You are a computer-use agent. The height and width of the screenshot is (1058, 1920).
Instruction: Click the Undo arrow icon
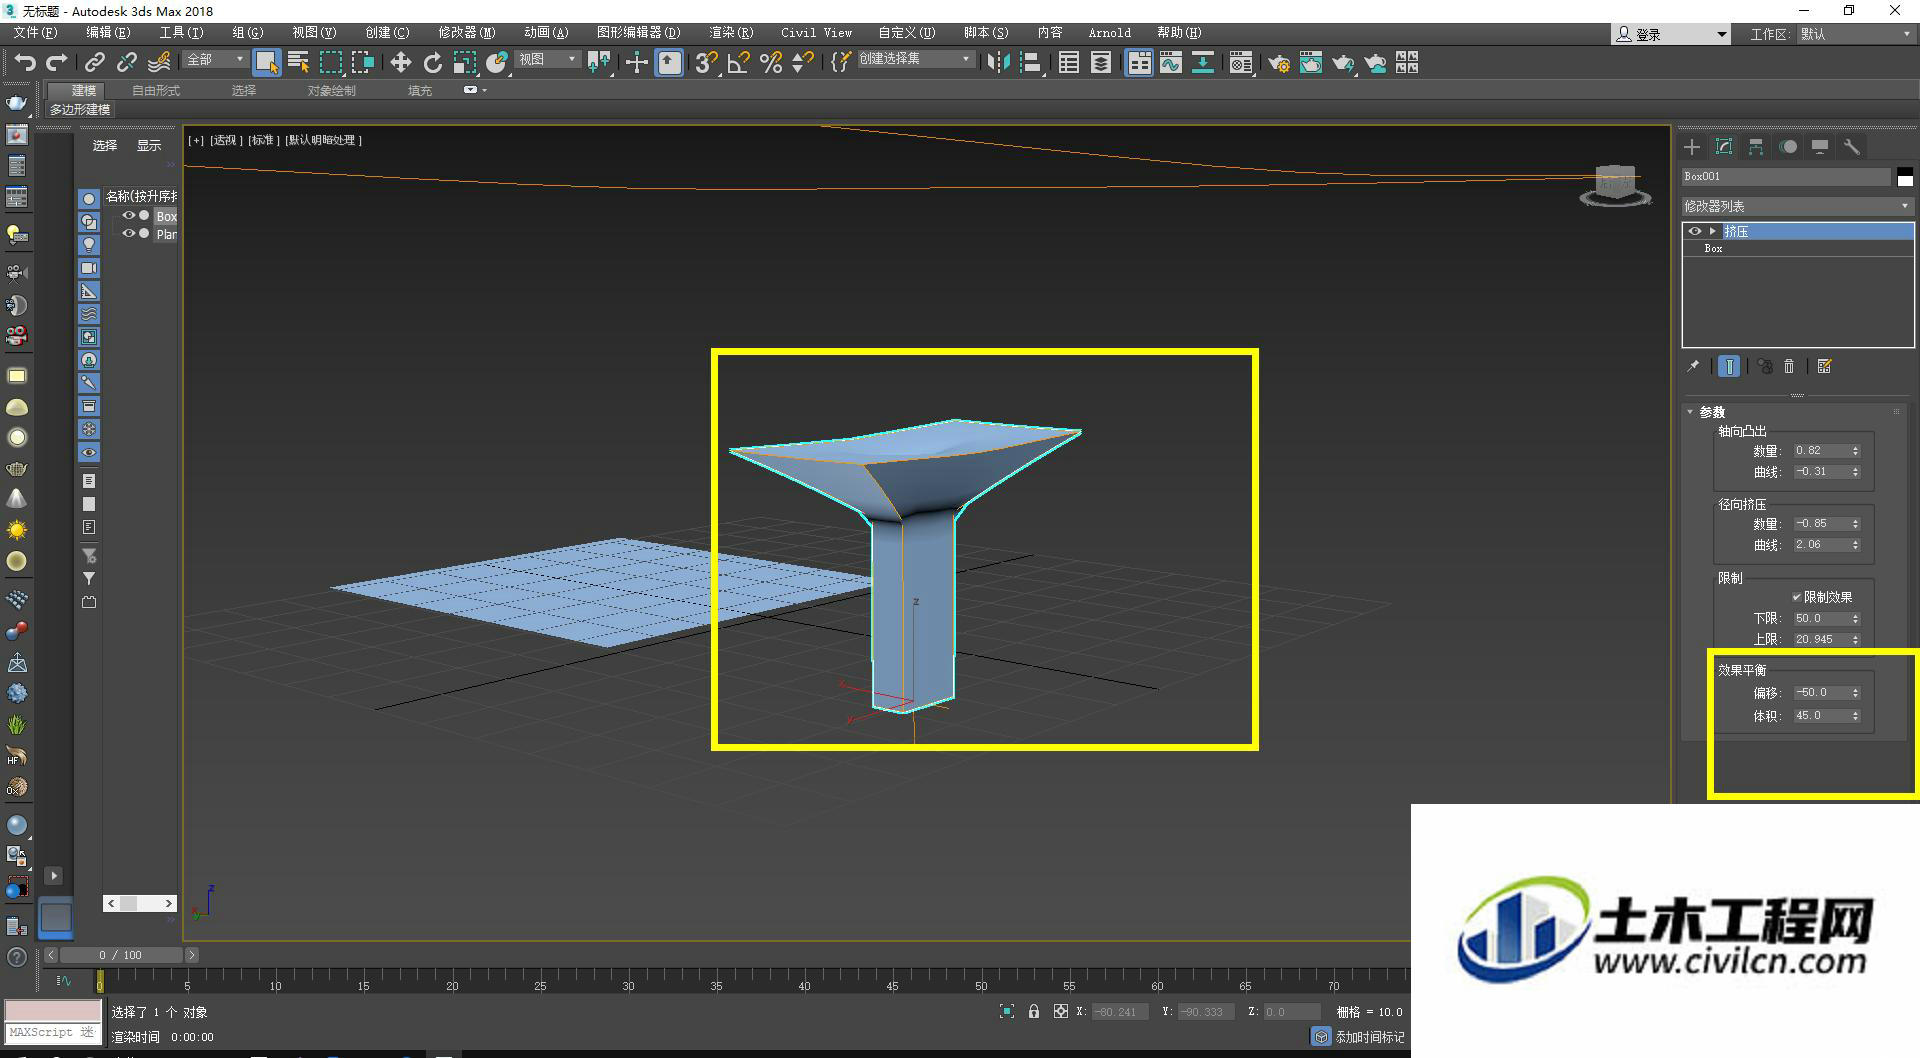pyautogui.click(x=25, y=63)
